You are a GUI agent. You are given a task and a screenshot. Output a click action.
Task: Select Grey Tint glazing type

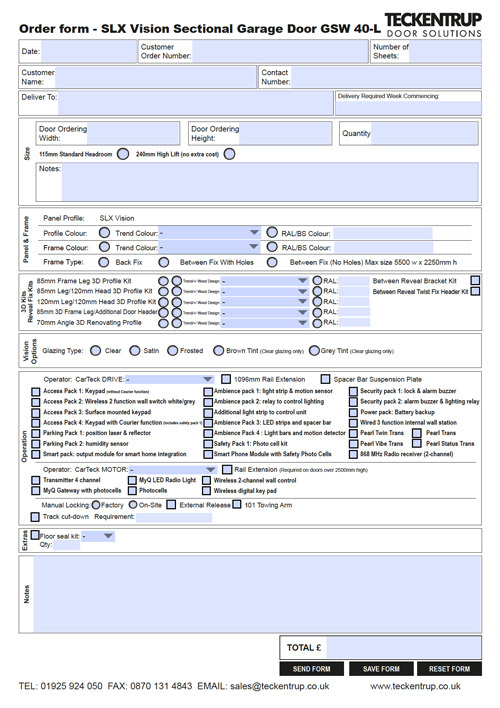pyautogui.click(x=314, y=350)
